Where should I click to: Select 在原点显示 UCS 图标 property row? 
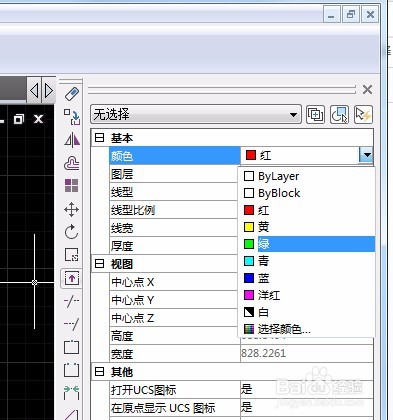click(241, 408)
